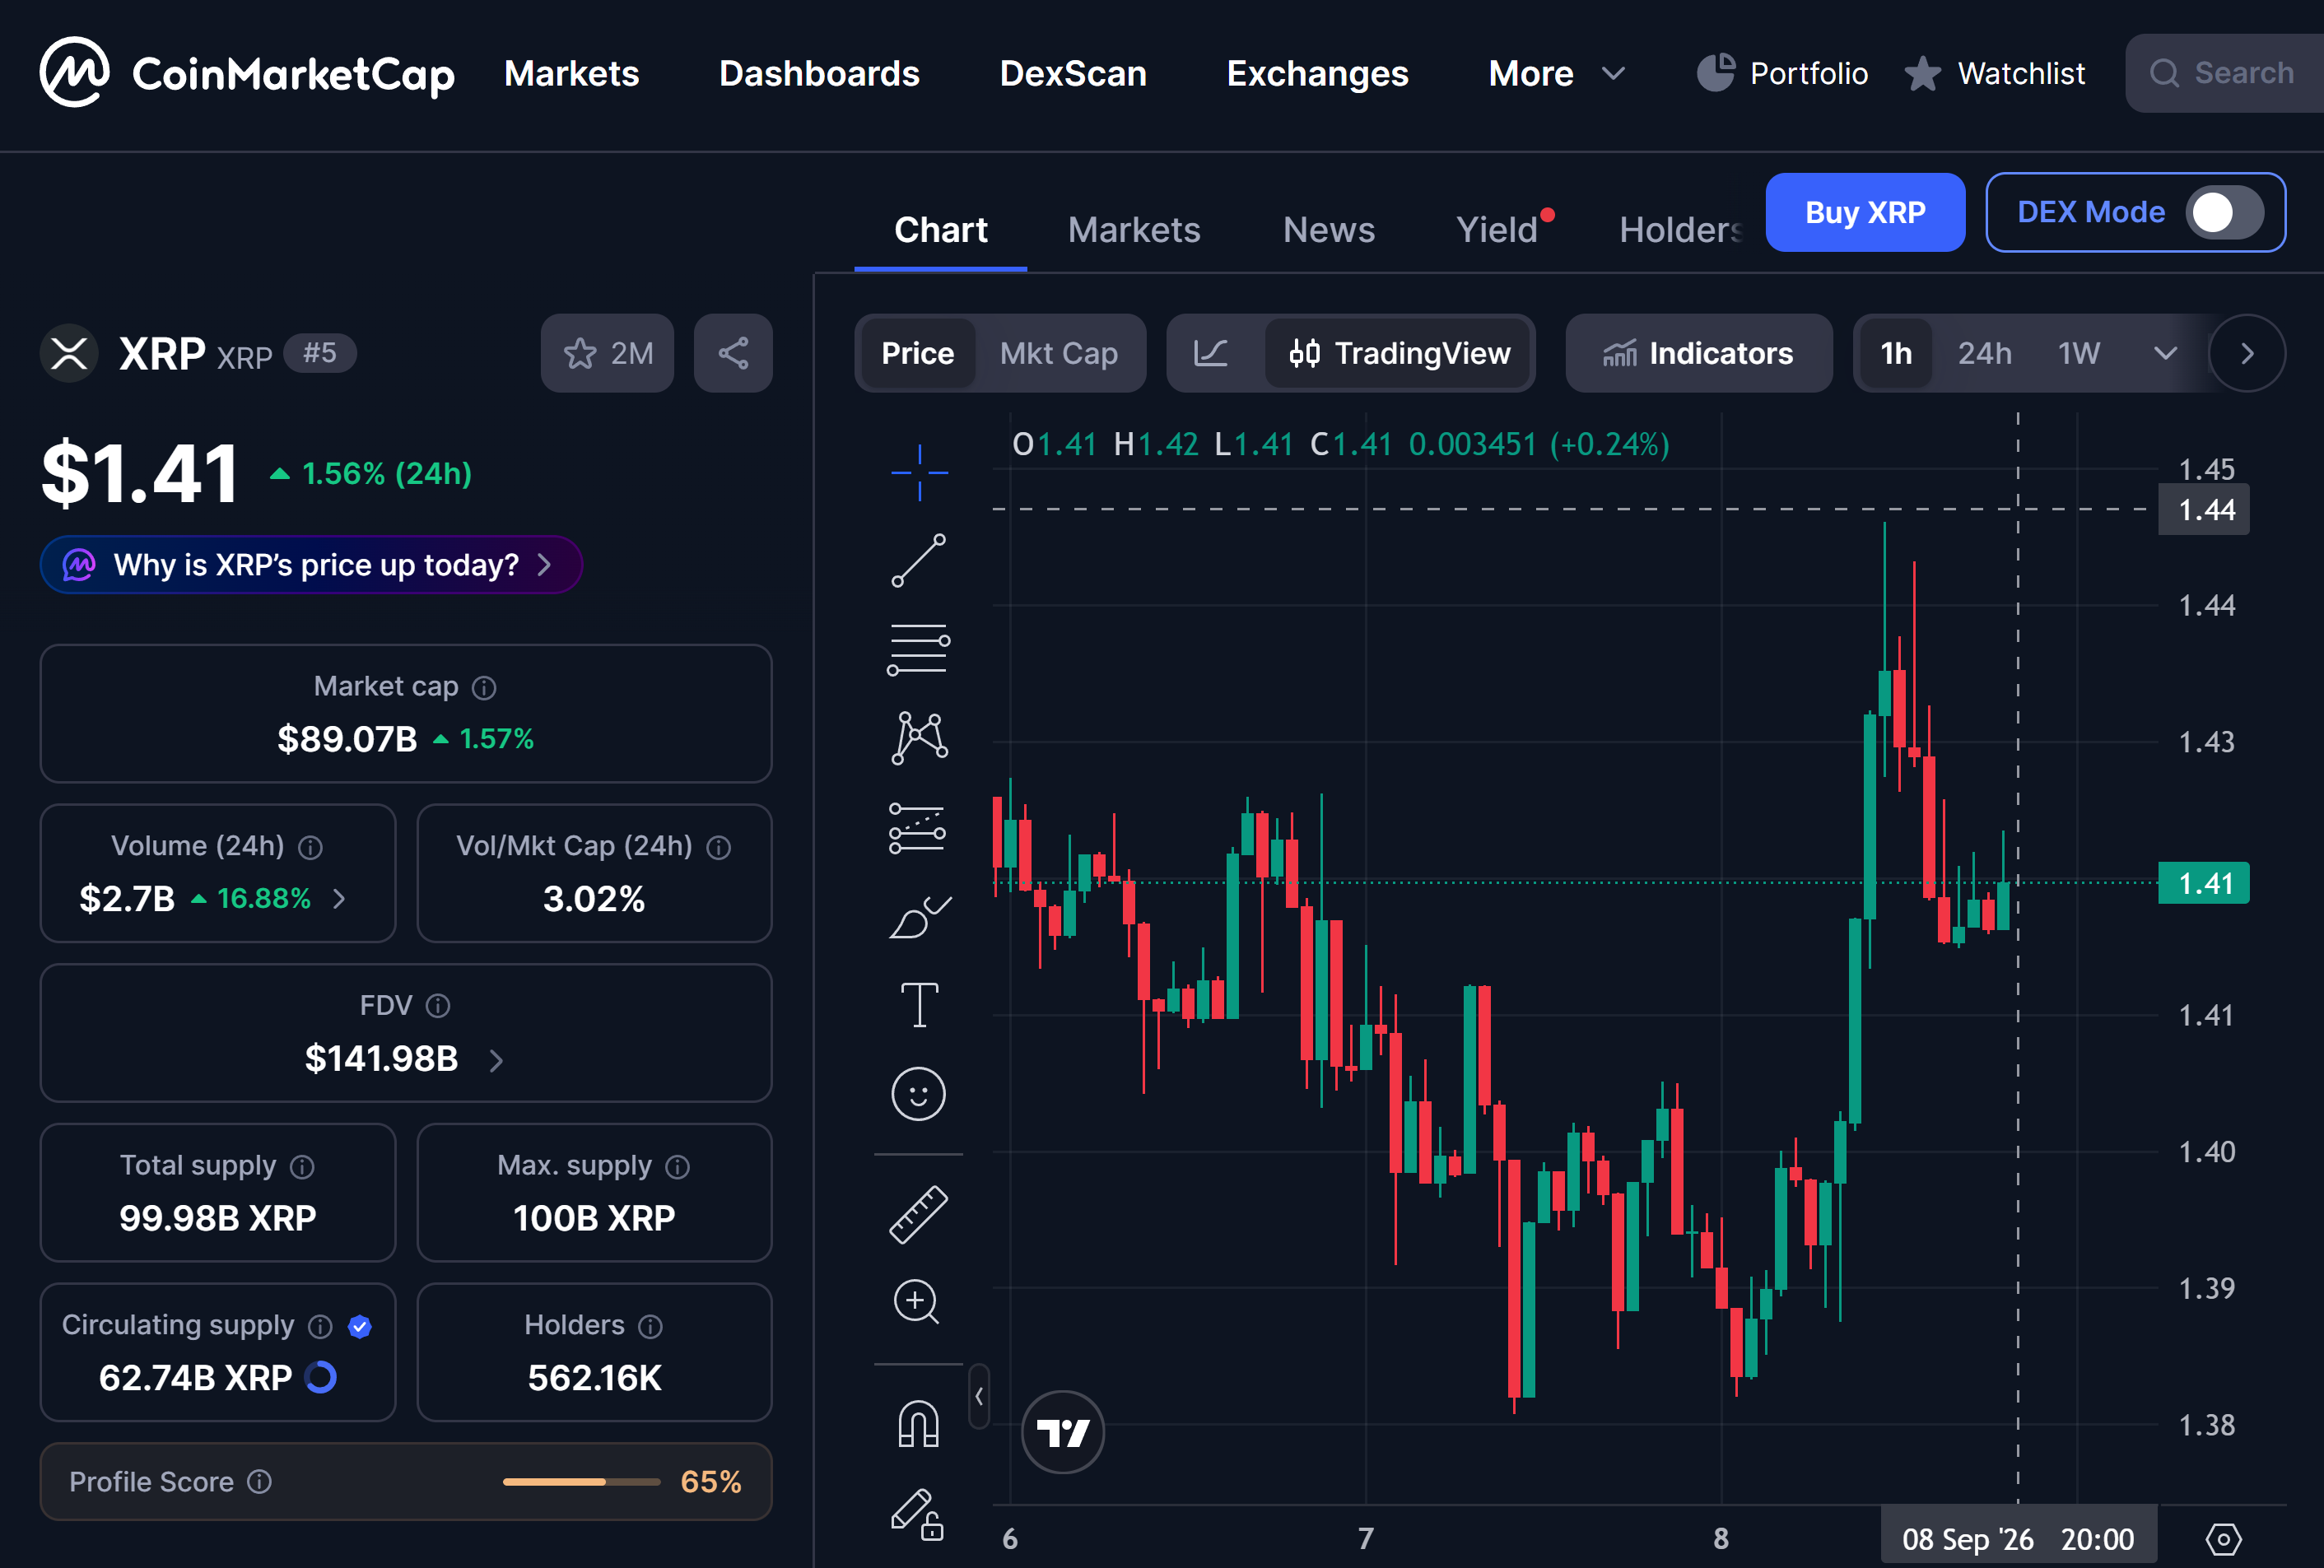Toggle the lock all drawings tool
Viewport: 2324px width, 1568px height.
(x=918, y=1513)
